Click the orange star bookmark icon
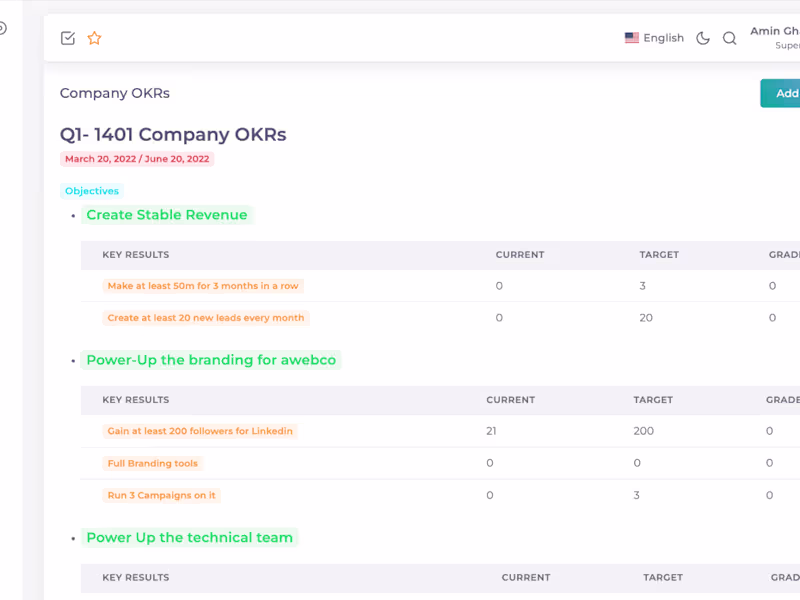This screenshot has height=600, width=800. [x=94, y=38]
